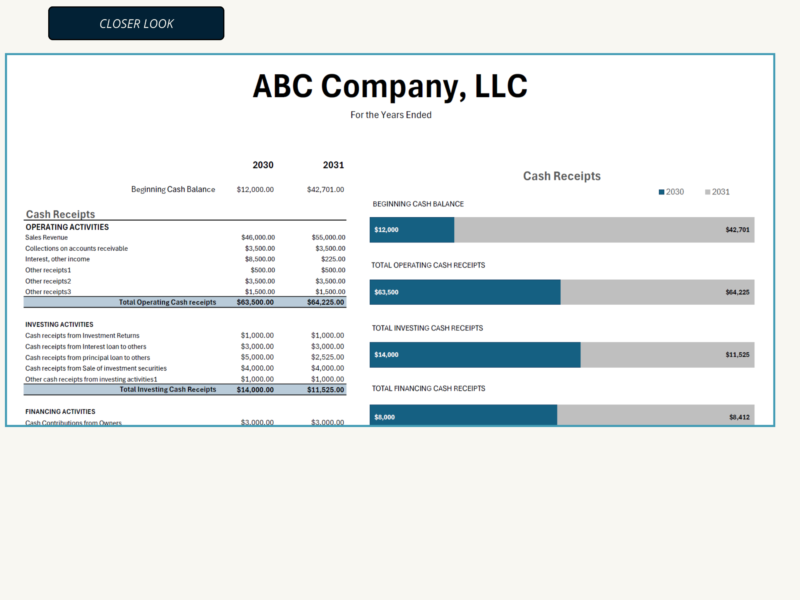Click the gray $8,412 chart bar
800x600 pixels.
pos(656,415)
